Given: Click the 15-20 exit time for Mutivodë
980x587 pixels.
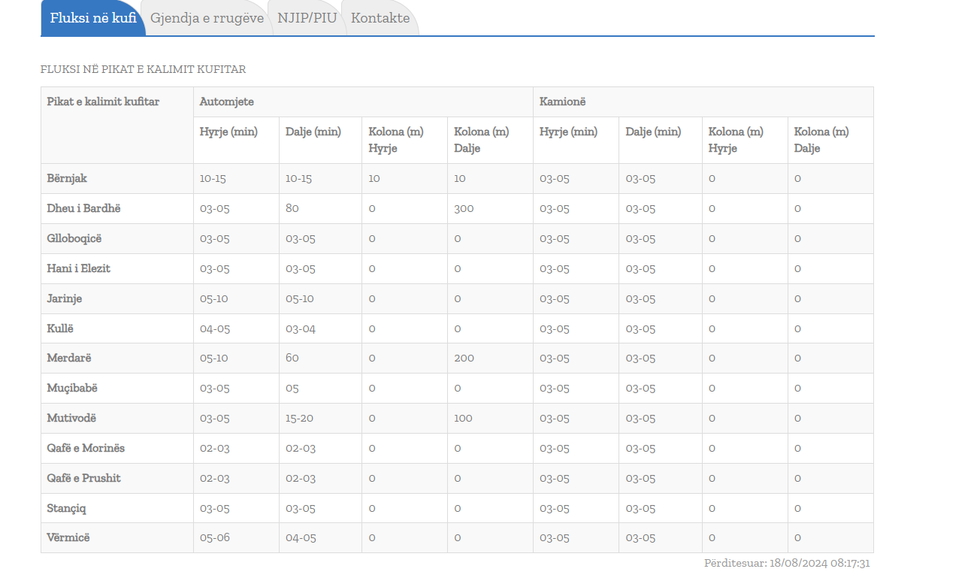Looking at the screenshot, I should coord(299,418).
